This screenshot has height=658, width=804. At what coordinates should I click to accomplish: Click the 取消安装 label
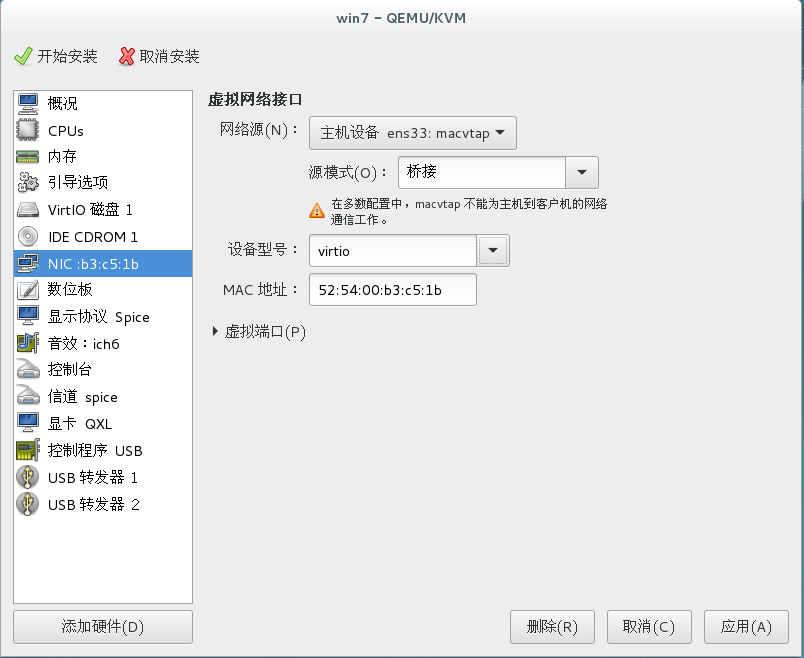coord(169,56)
